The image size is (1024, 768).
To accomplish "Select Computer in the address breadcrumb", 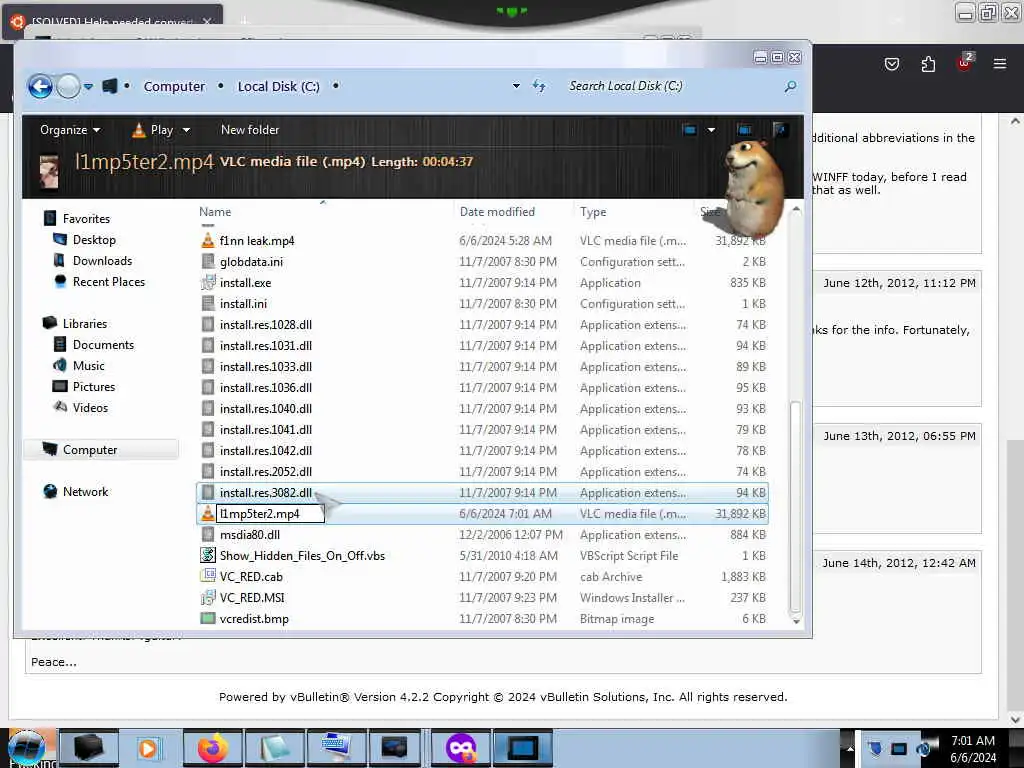I will coord(174,86).
